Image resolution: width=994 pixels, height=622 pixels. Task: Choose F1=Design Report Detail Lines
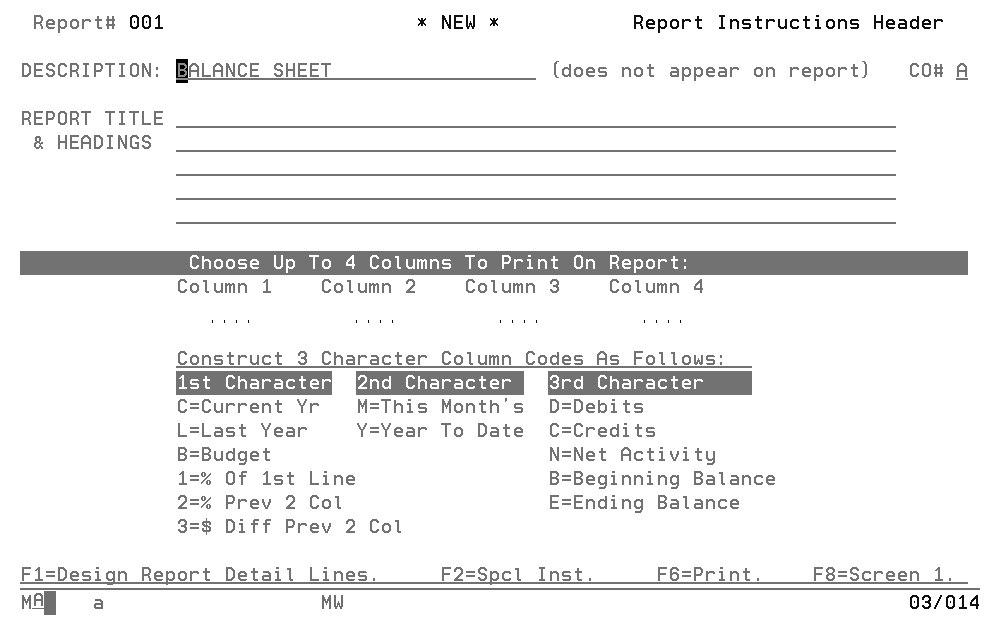[199, 574]
